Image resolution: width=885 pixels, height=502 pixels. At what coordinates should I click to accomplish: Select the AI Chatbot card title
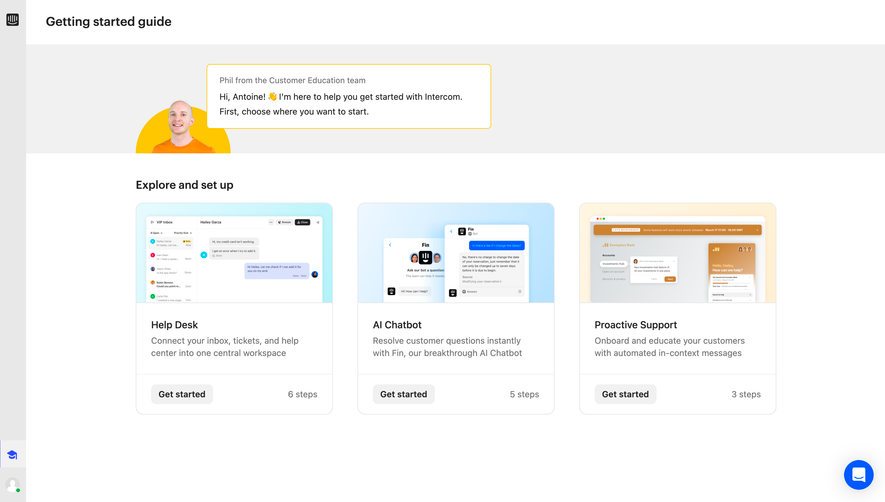click(x=397, y=325)
